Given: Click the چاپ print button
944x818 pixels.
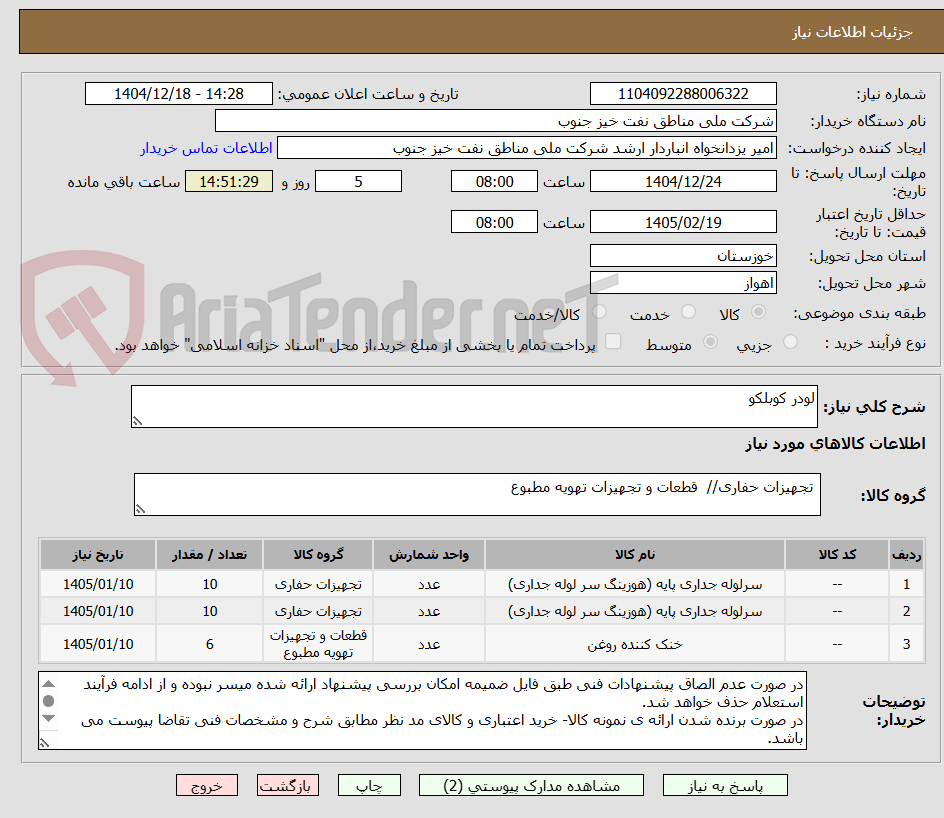Looking at the screenshot, I should (369, 785).
